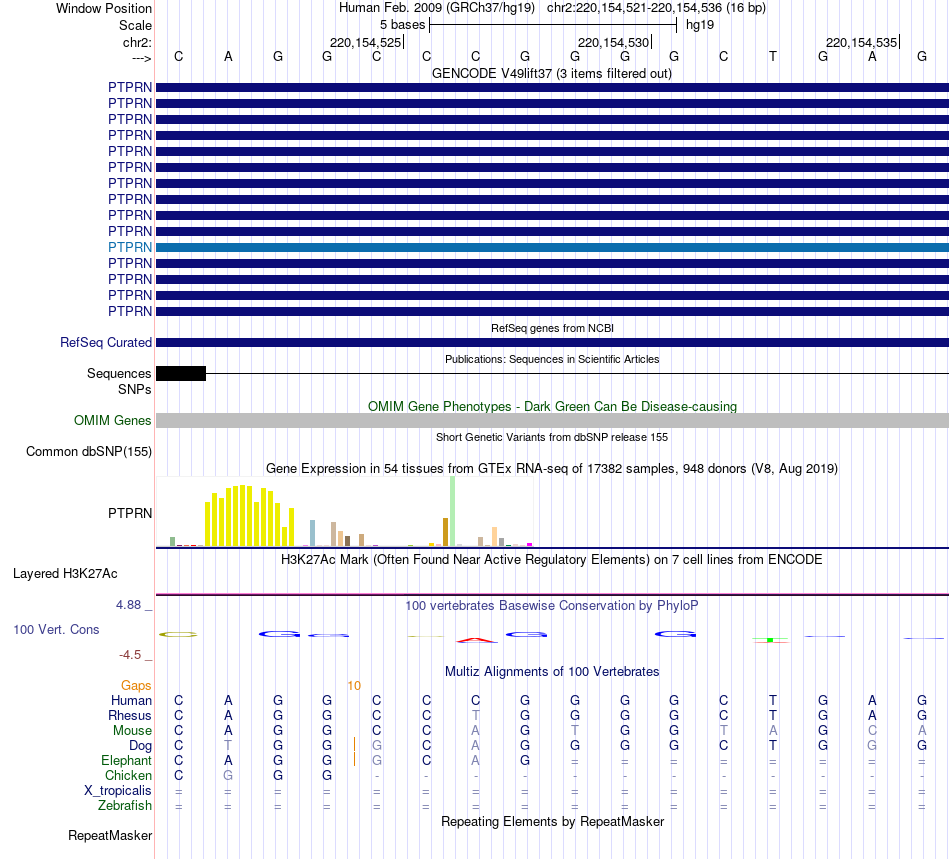
Task: Click the Window Position label
Action: point(104,8)
